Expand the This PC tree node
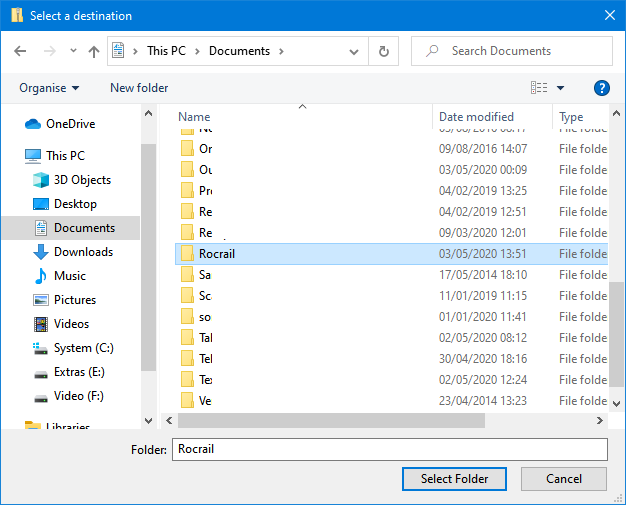This screenshot has width=626, height=505. tap(13, 156)
